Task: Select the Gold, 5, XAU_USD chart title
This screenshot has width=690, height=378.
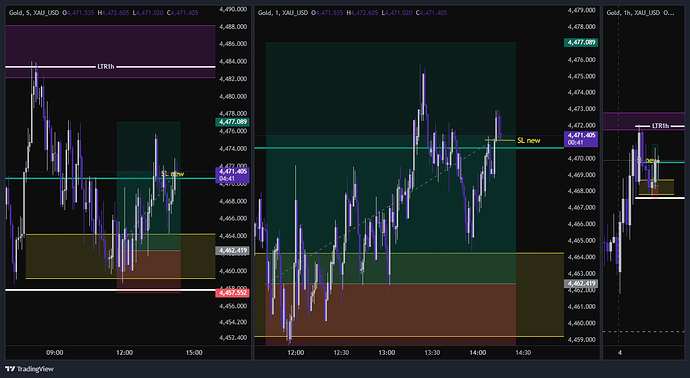Action: coord(34,13)
